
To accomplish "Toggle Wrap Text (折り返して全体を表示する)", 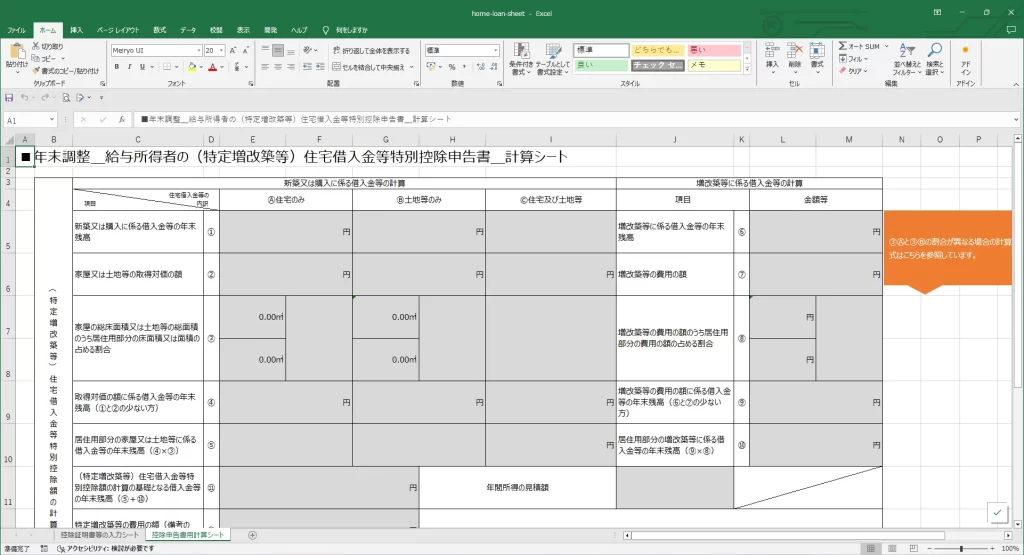I will [x=370, y=50].
